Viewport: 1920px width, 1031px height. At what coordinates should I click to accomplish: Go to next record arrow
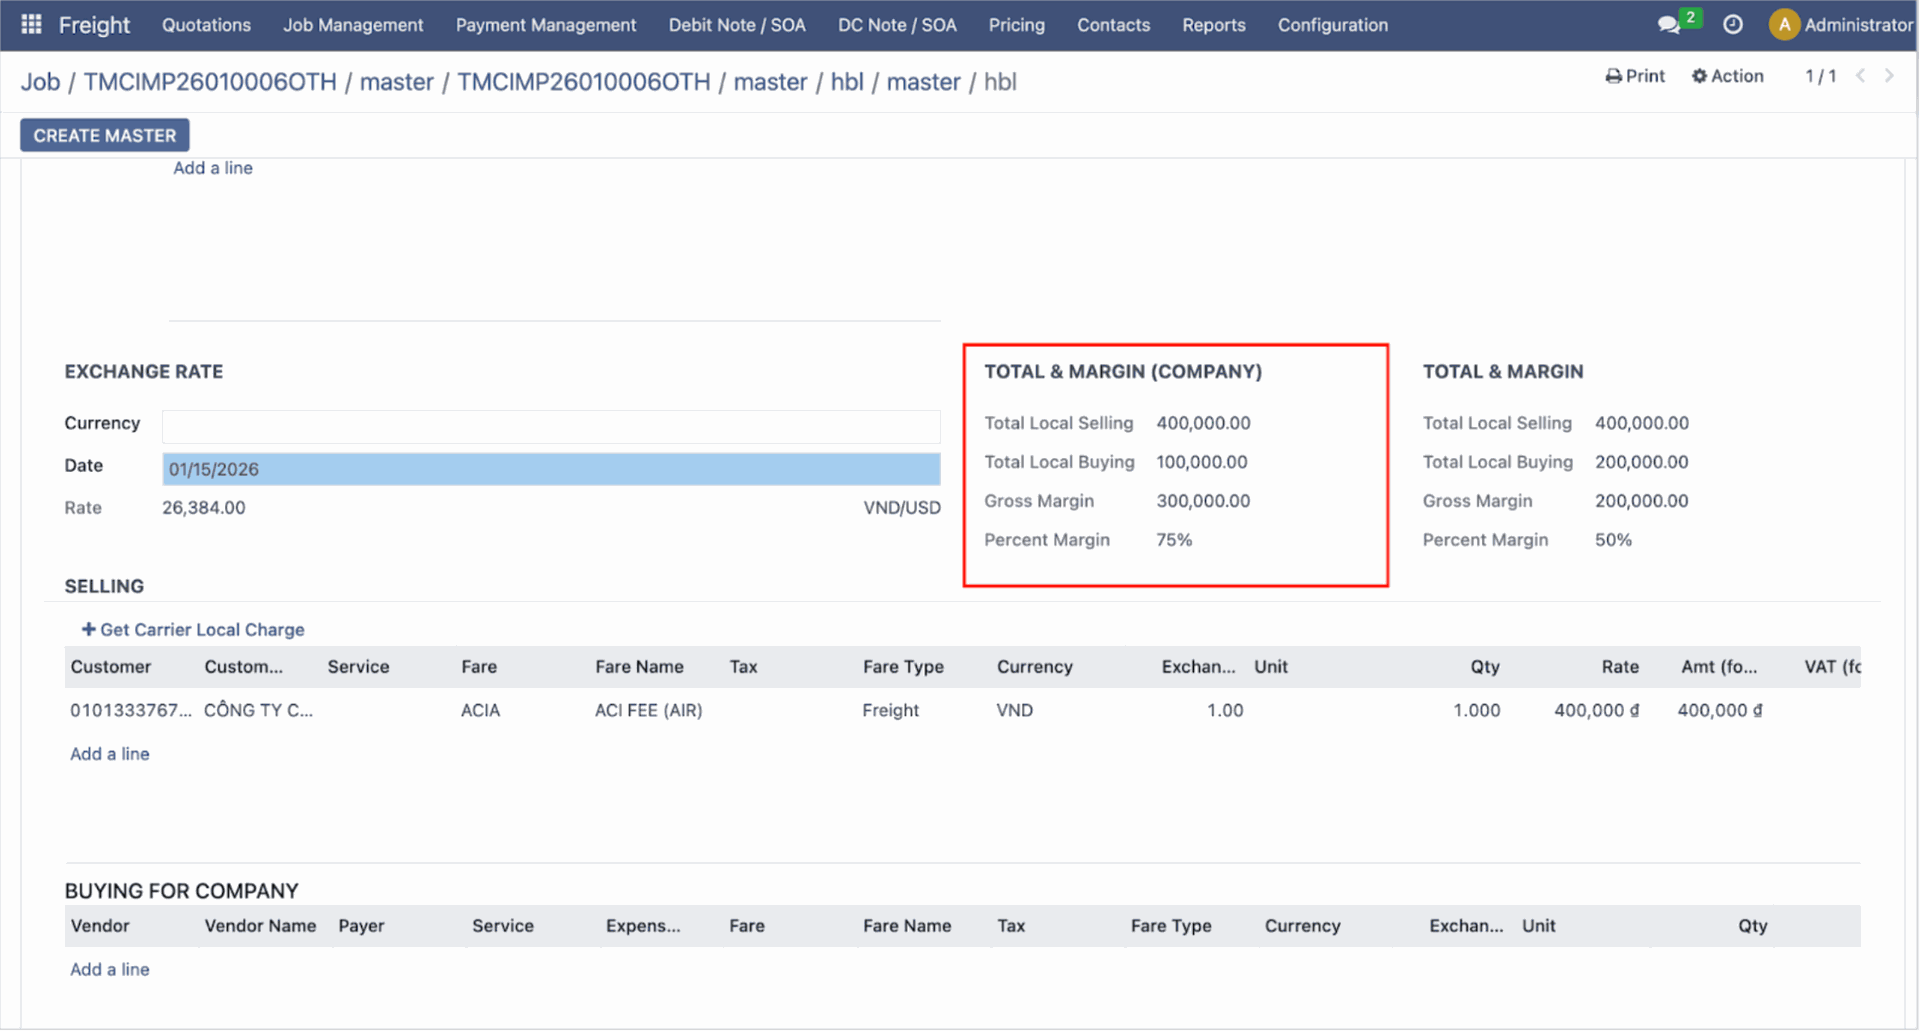tap(1889, 76)
